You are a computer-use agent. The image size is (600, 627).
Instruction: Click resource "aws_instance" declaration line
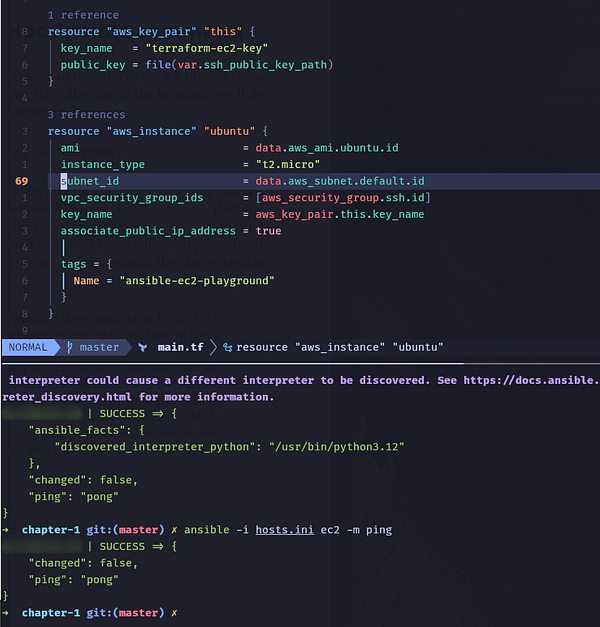158,132
